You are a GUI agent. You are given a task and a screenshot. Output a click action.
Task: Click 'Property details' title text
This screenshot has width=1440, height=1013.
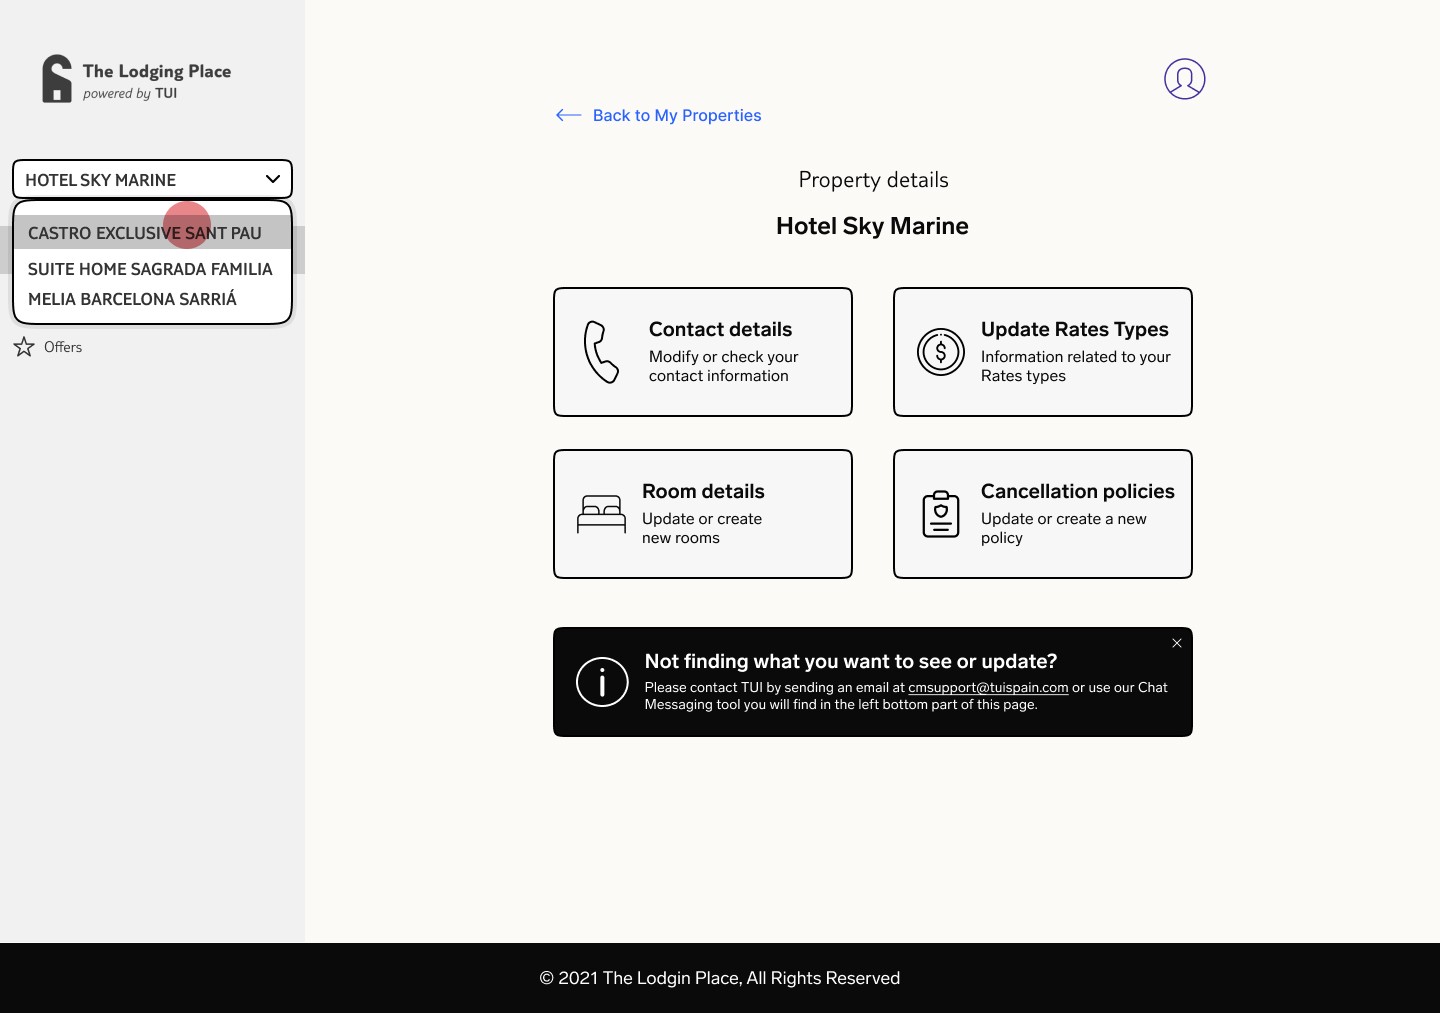pos(873,180)
